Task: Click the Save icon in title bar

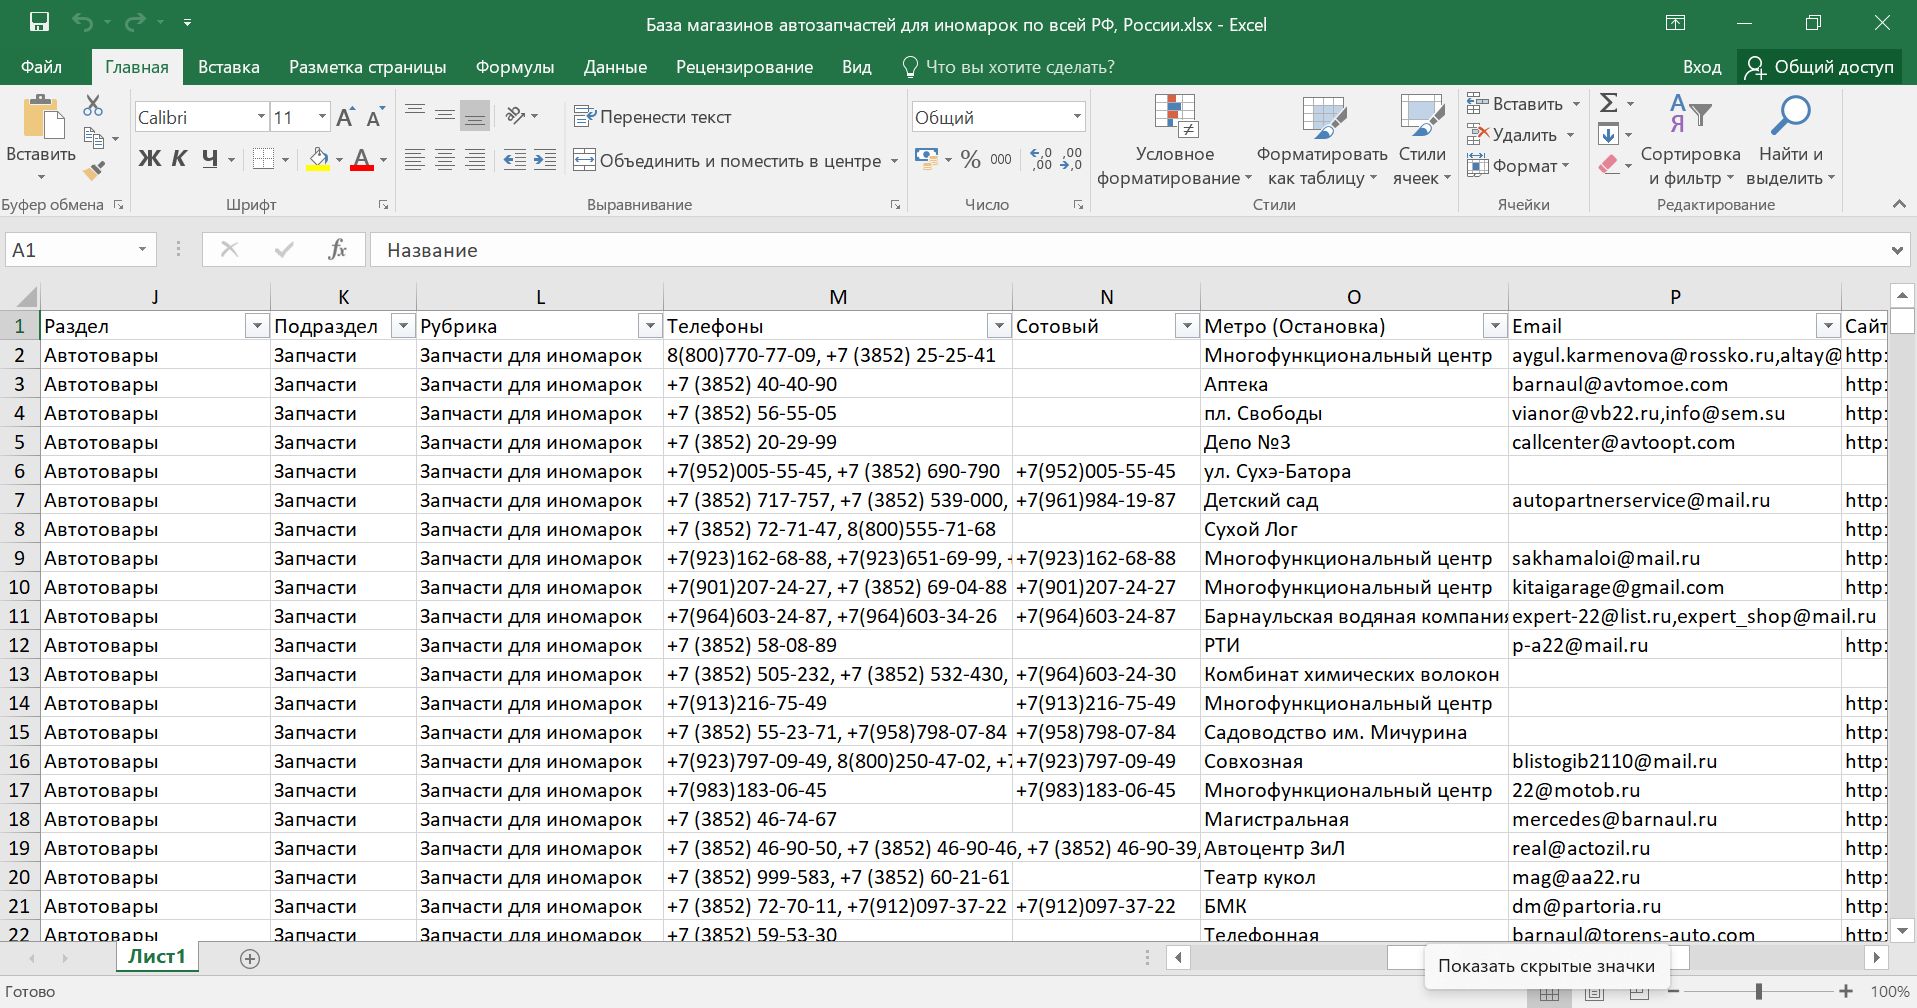Action: click(x=39, y=23)
